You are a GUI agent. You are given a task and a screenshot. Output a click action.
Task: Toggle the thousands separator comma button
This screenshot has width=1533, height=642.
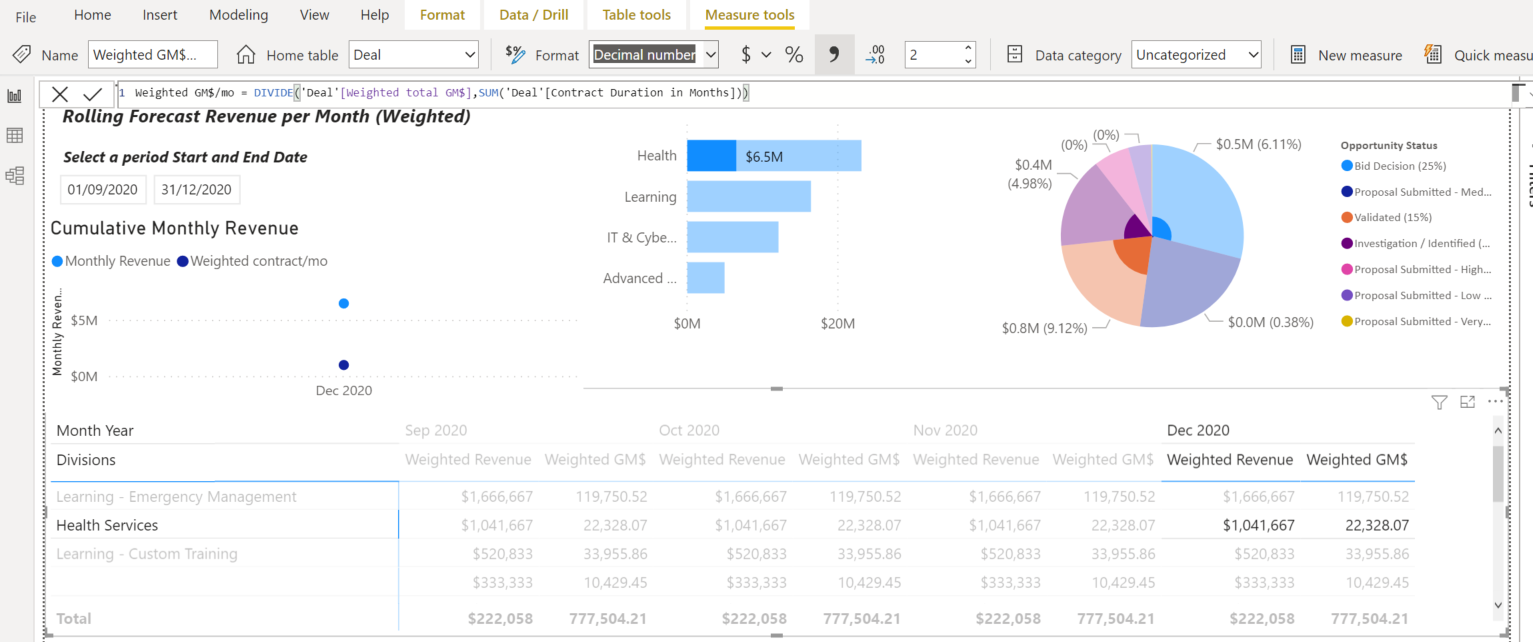[834, 55]
